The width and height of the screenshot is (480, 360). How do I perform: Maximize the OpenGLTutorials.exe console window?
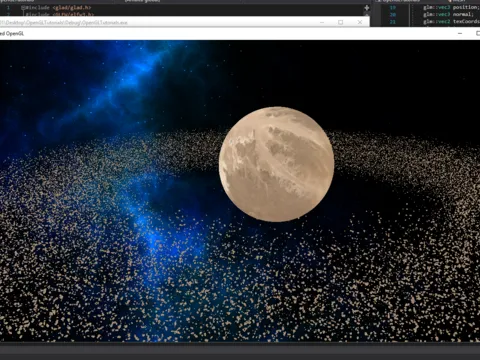340,22
